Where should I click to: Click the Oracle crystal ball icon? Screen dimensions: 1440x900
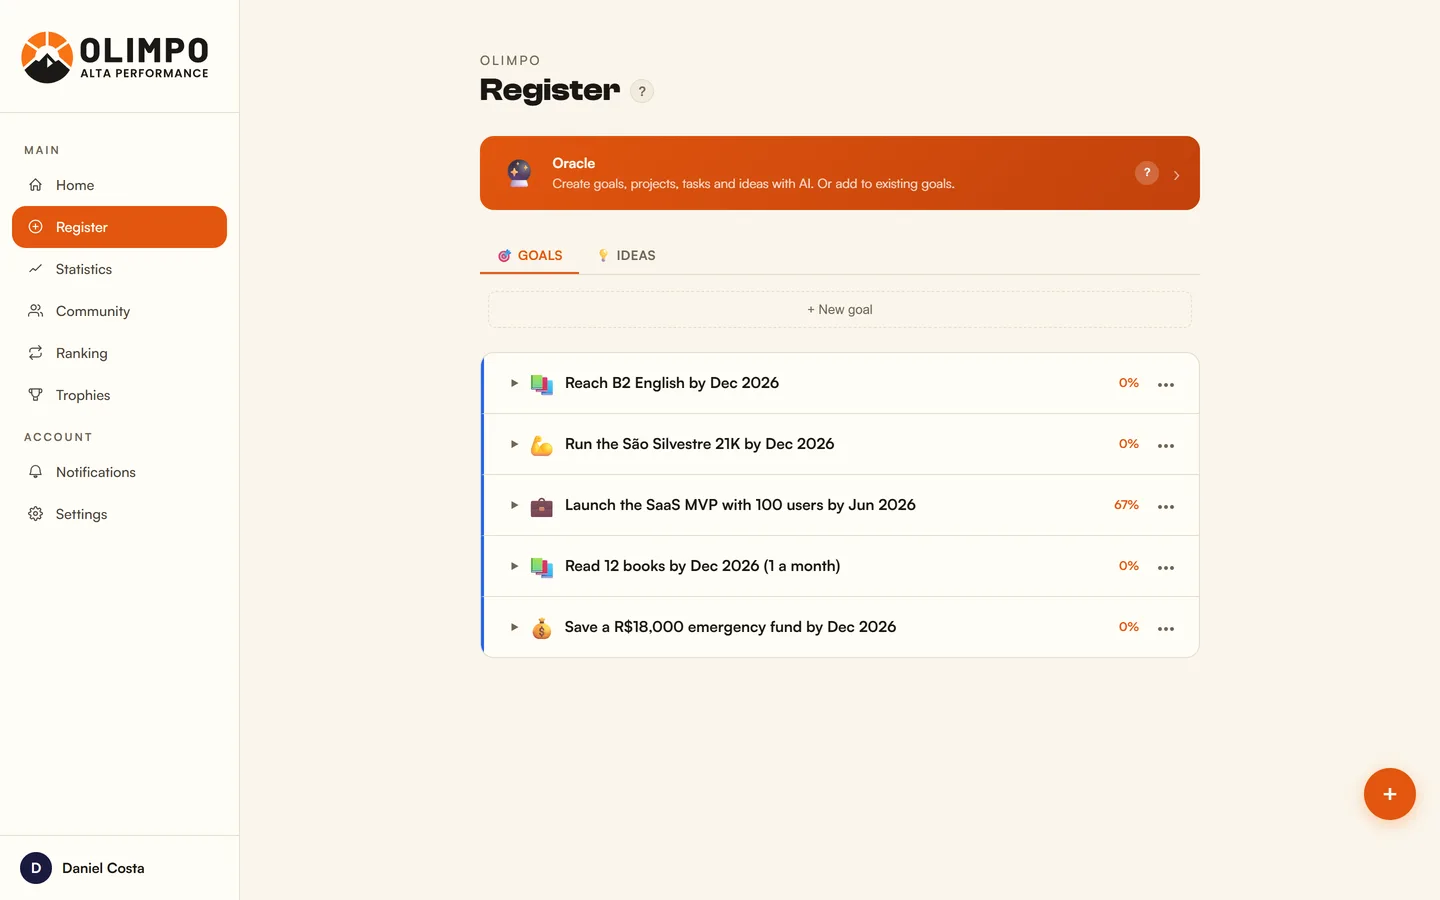tap(519, 173)
